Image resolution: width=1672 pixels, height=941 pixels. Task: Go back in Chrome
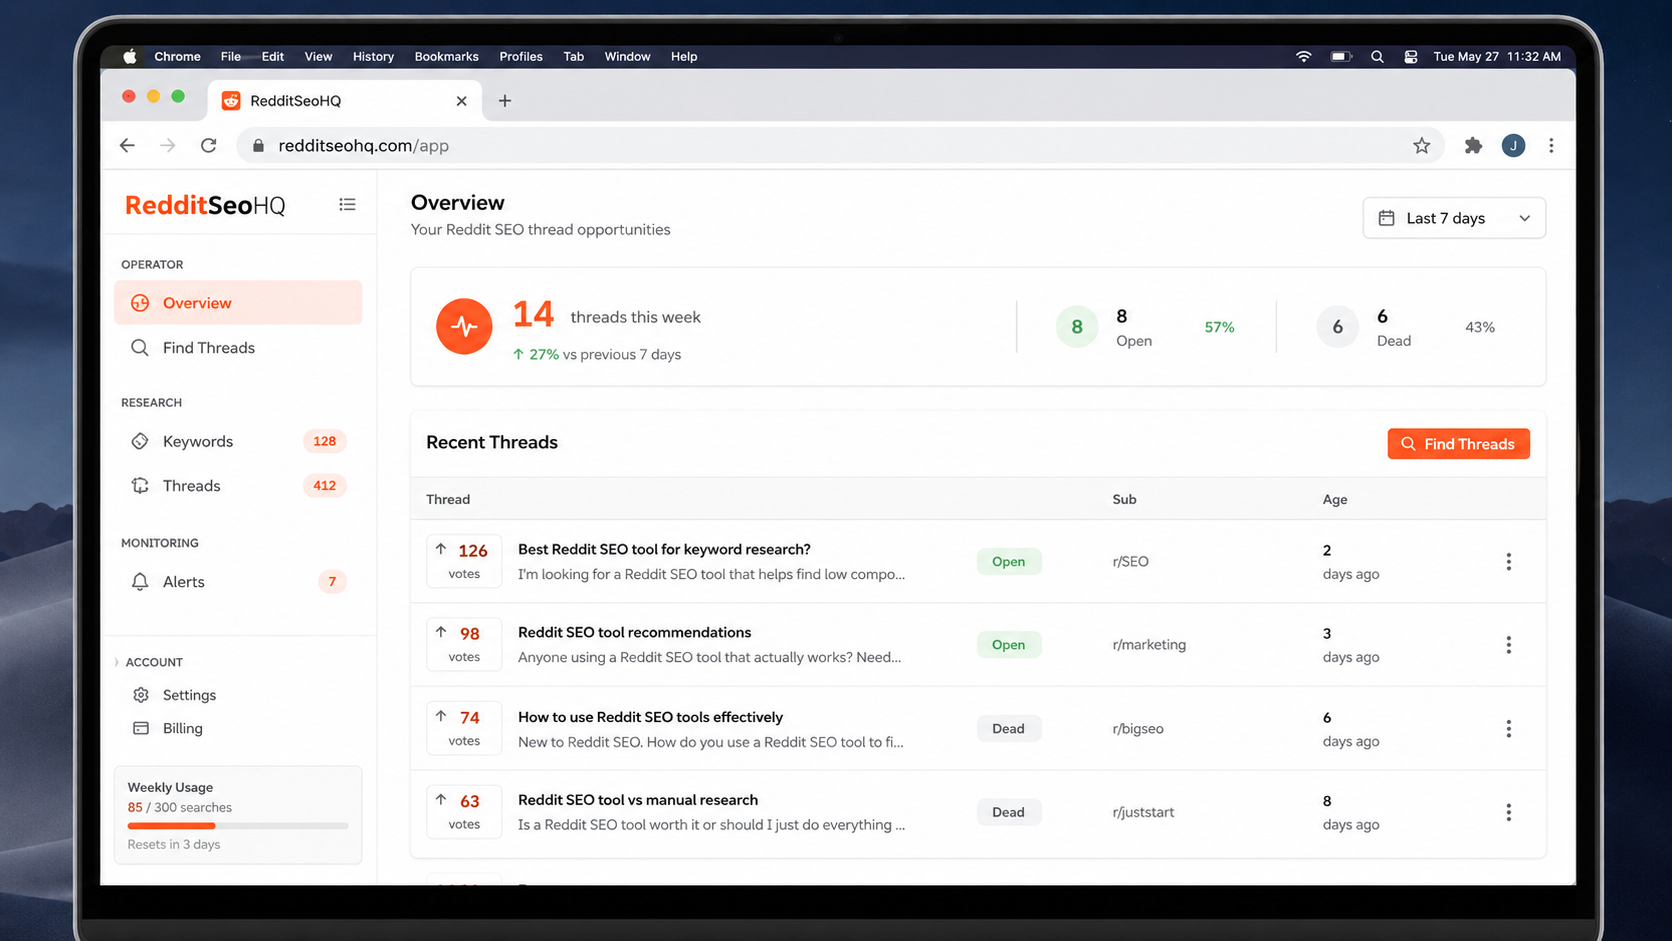[127, 146]
